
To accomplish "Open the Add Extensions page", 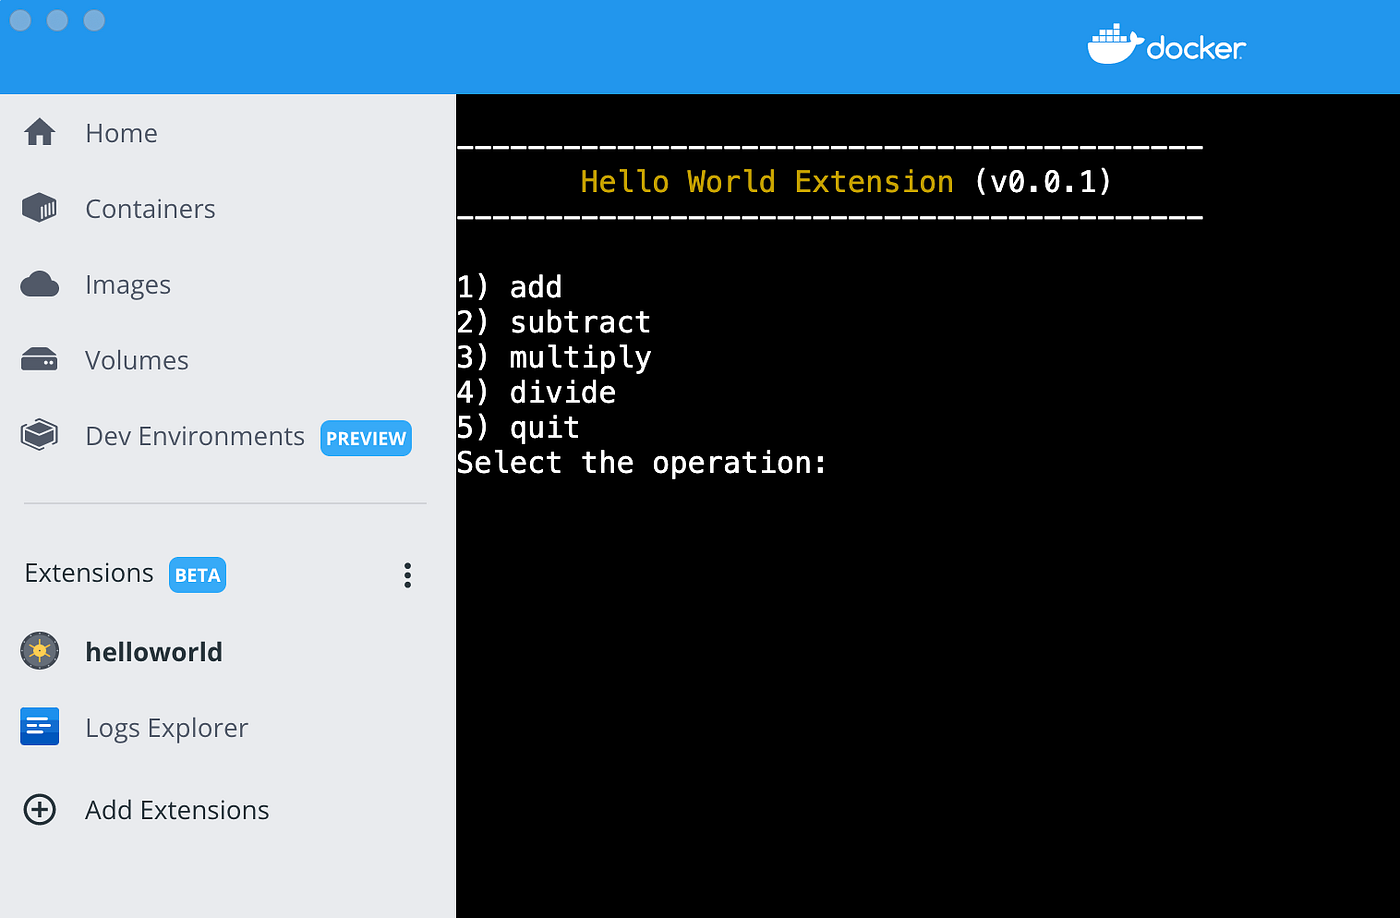I will click(x=177, y=810).
